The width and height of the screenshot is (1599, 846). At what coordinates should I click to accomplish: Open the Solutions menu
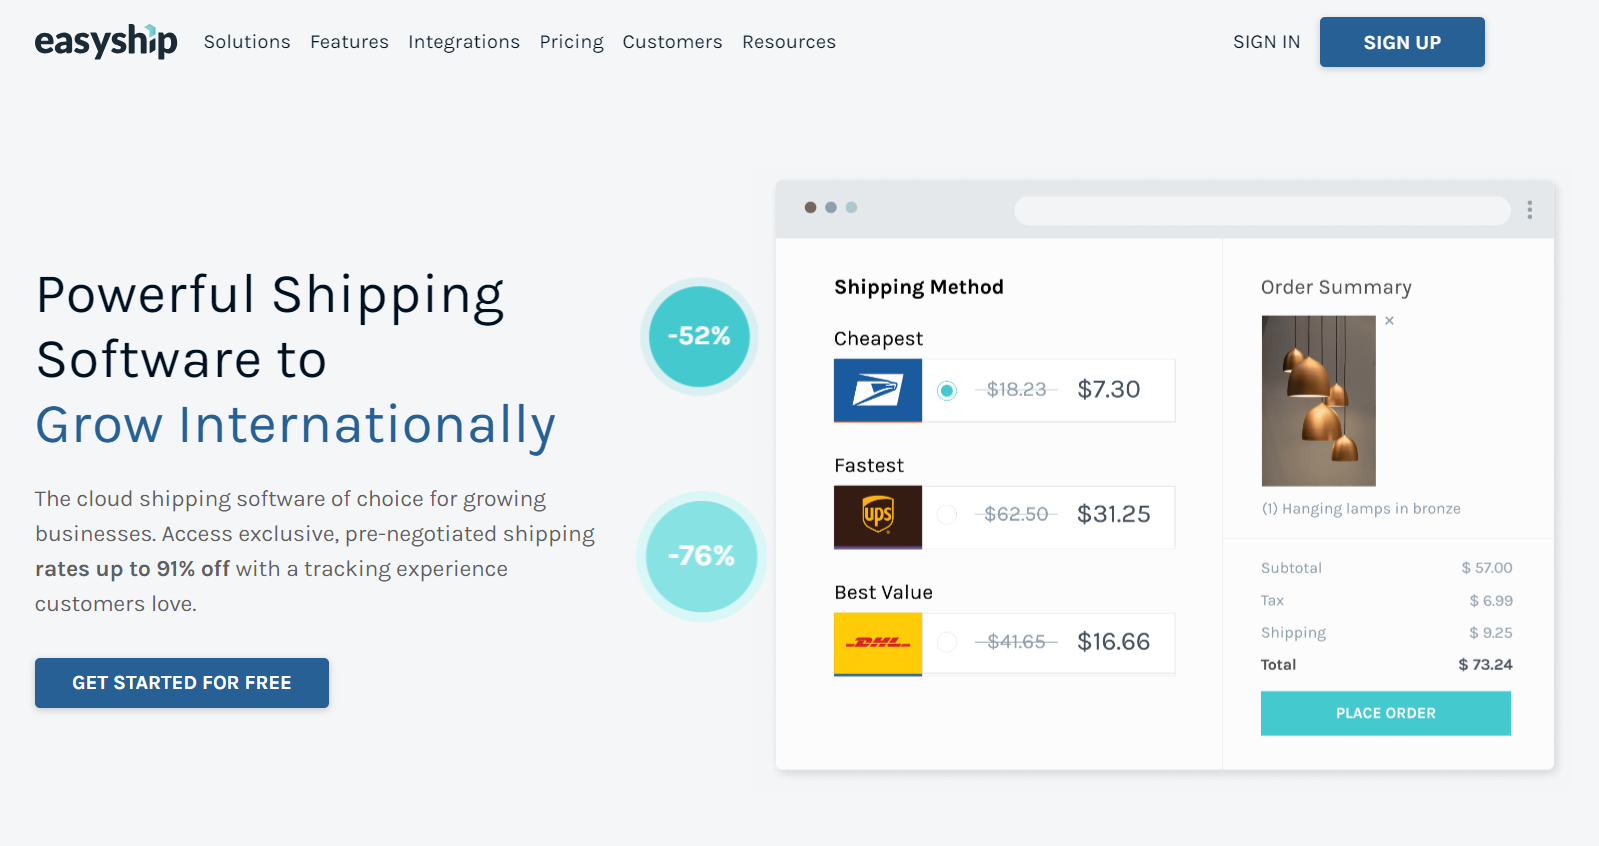pyautogui.click(x=247, y=42)
